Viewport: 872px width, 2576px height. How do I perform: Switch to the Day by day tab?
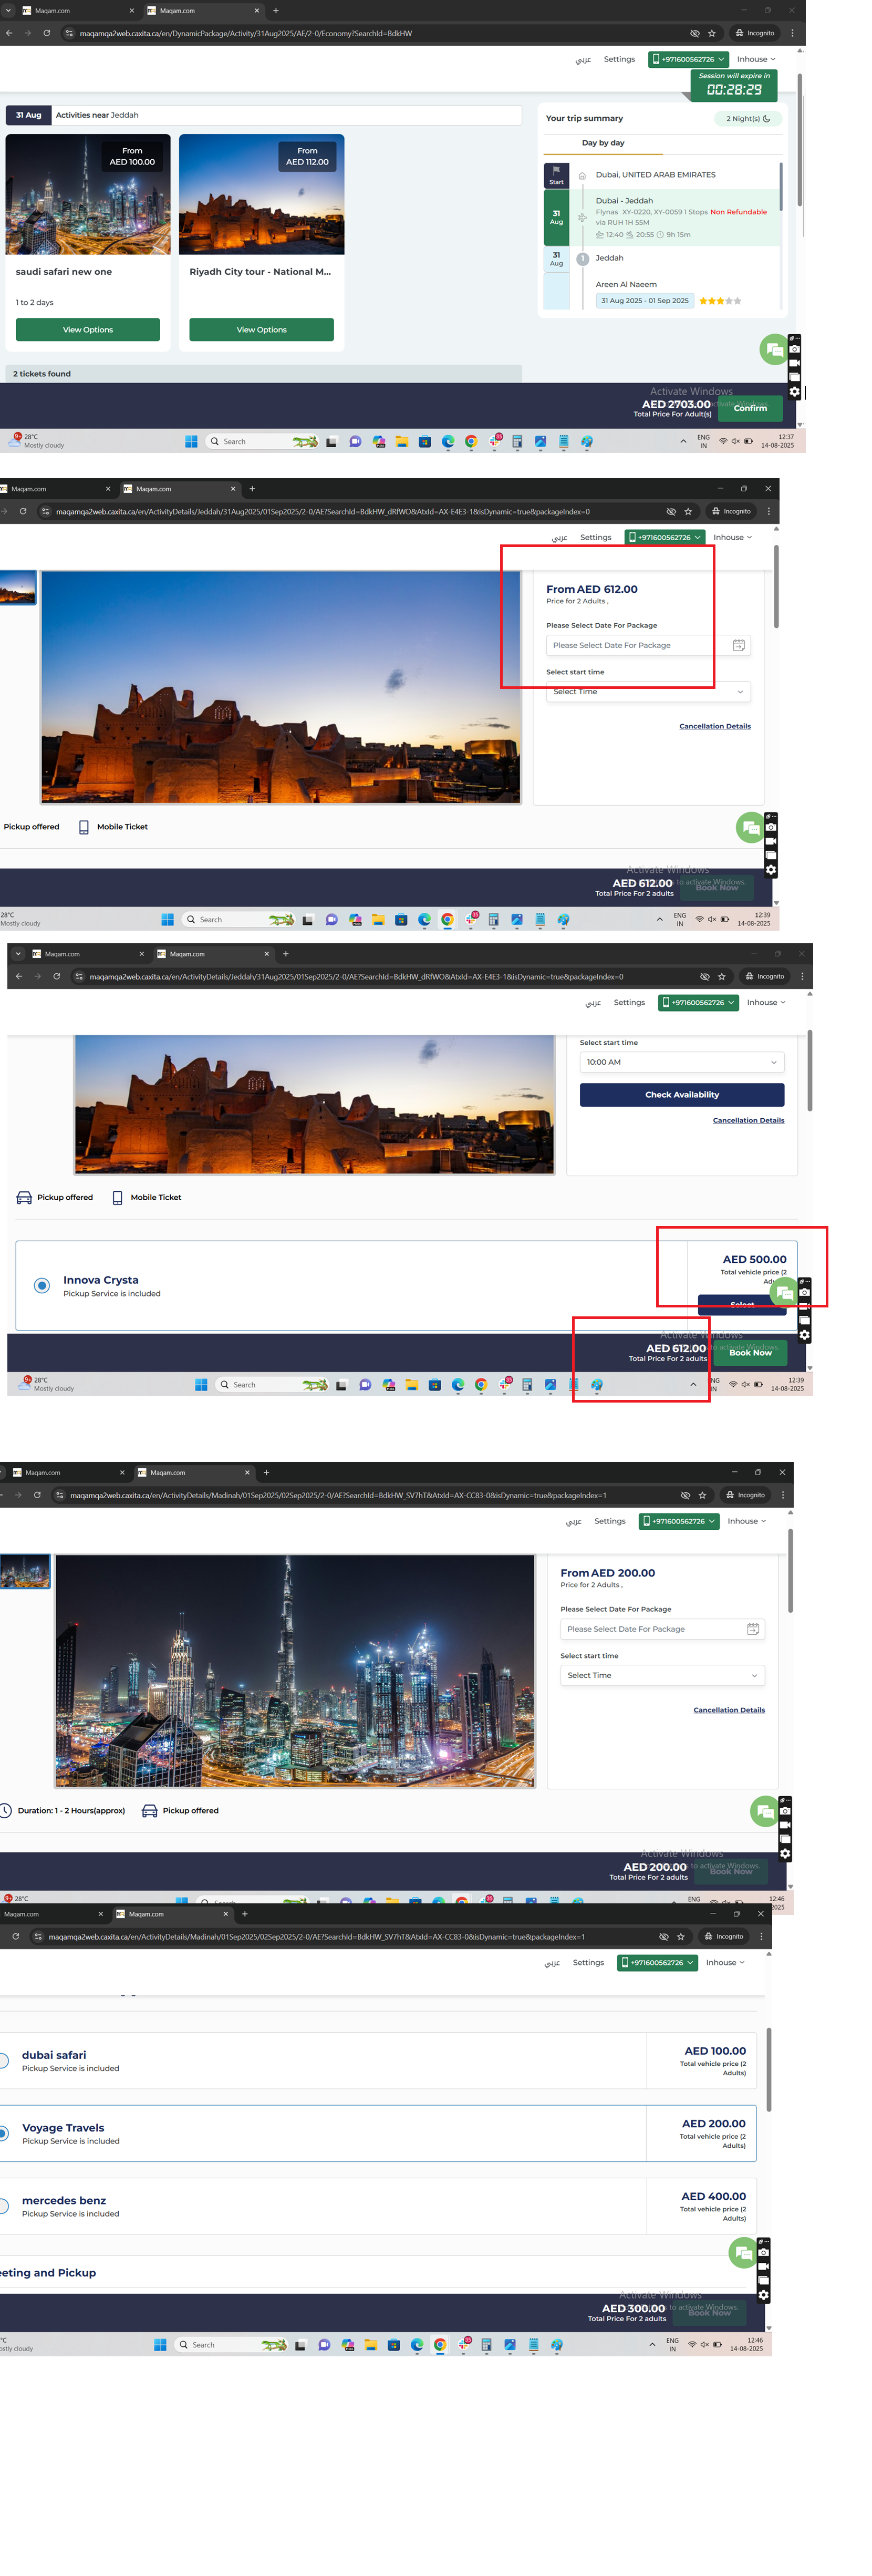coord(603,143)
